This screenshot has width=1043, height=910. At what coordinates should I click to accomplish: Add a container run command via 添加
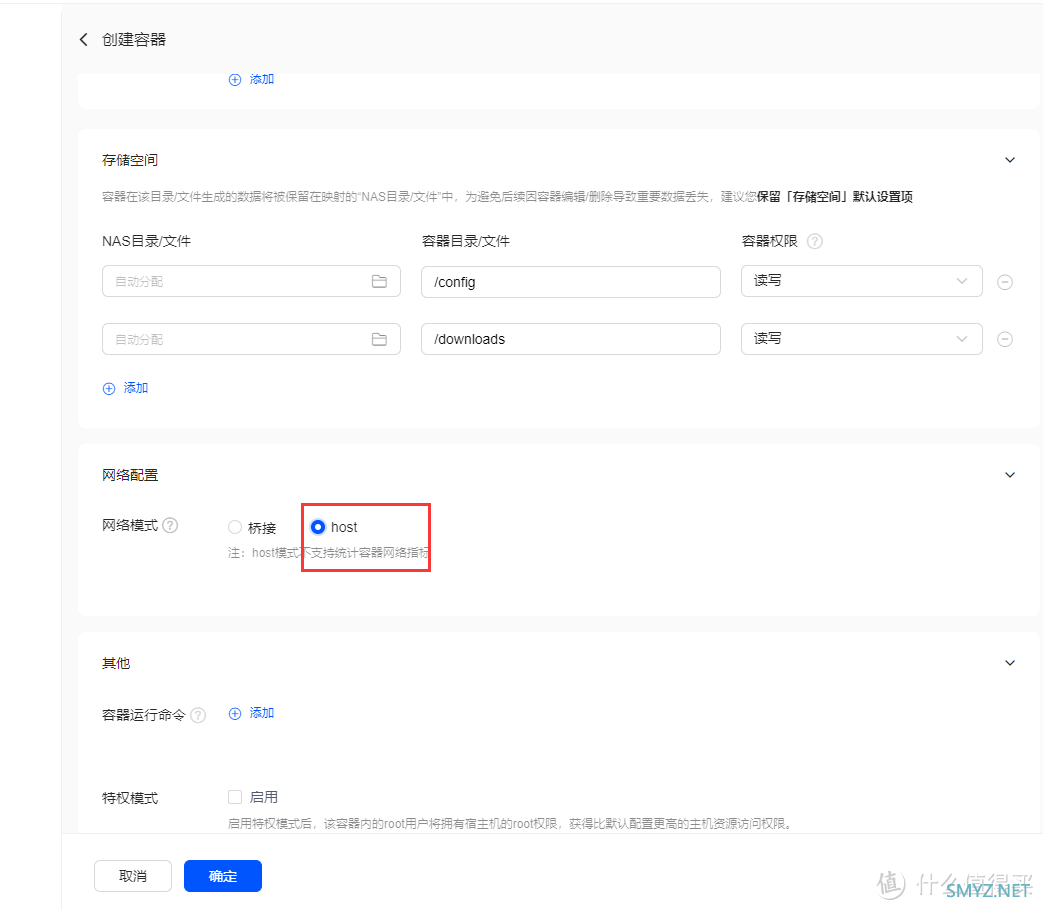coord(251,713)
